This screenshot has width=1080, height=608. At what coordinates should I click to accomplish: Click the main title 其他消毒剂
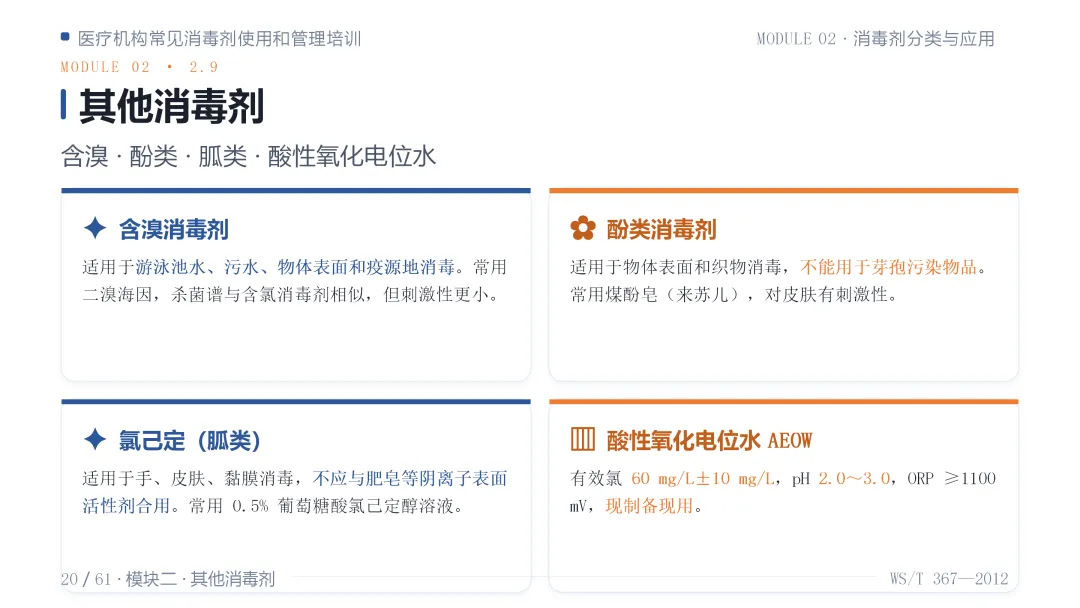click(x=172, y=106)
